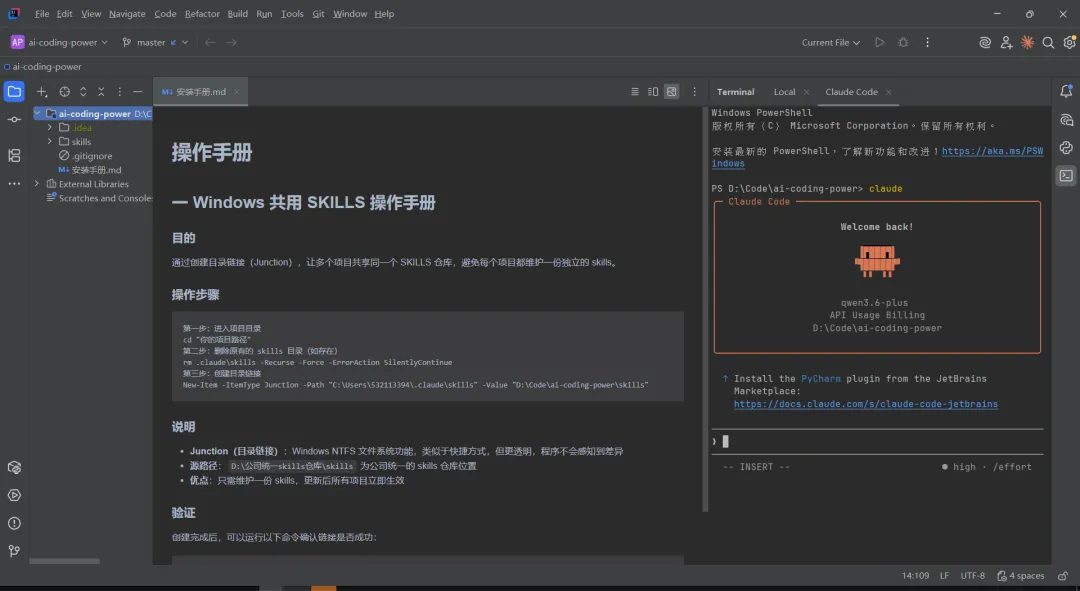Open Python Console tool window
Viewport: 1080px width, 591px height.
tap(1066, 148)
